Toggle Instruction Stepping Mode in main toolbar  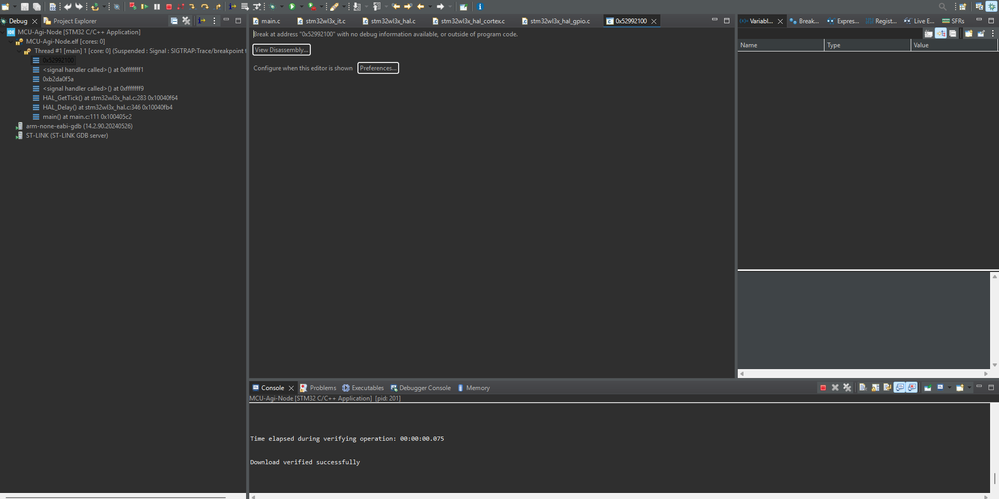click(x=232, y=6)
